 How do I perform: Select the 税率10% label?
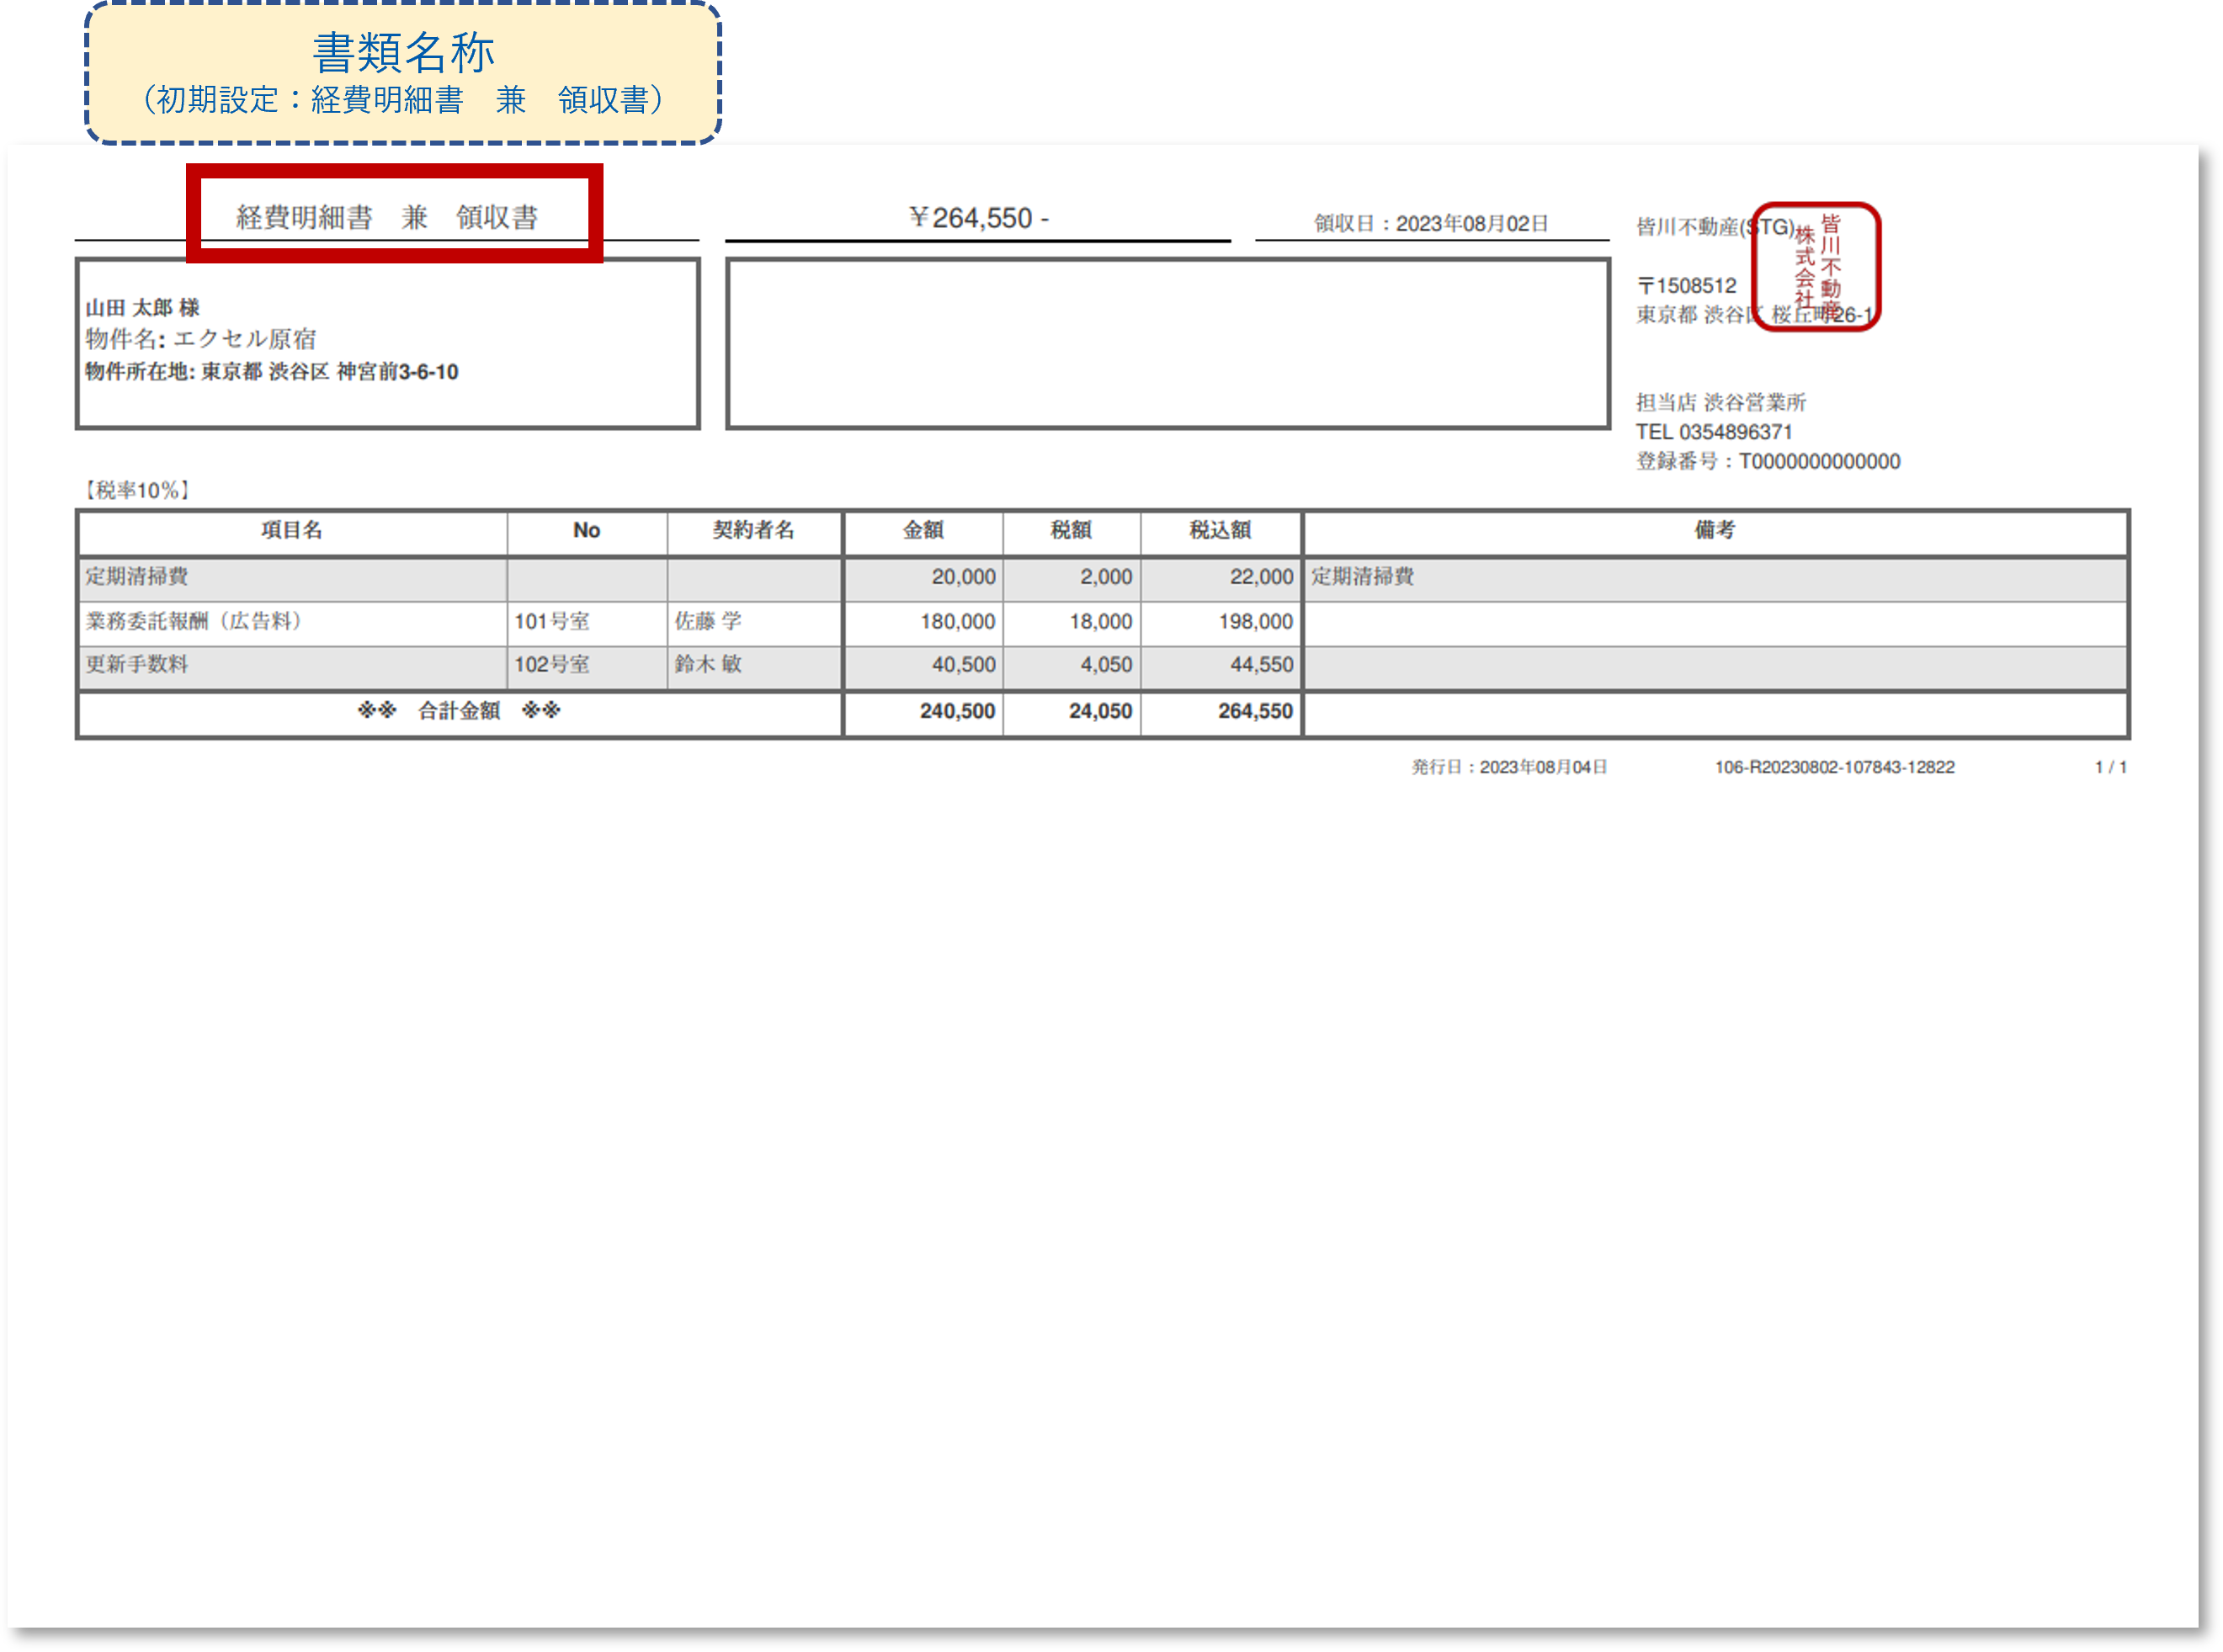(137, 490)
